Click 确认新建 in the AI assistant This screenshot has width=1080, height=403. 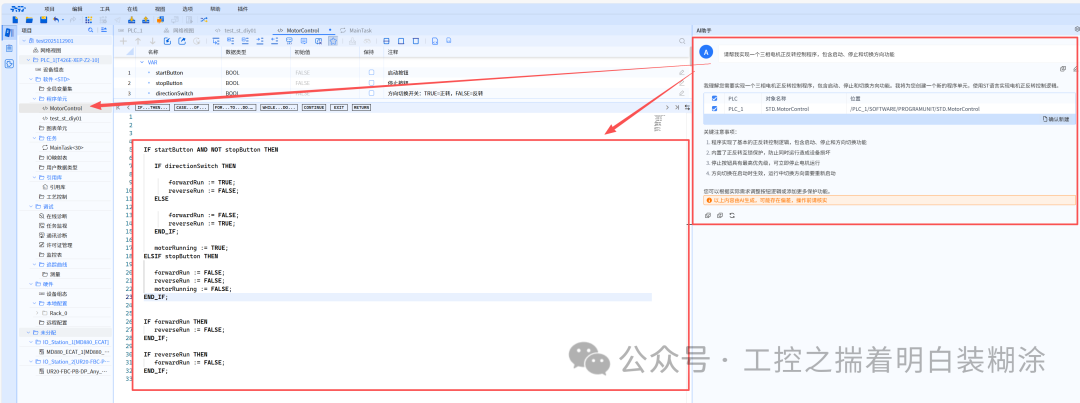point(1057,119)
